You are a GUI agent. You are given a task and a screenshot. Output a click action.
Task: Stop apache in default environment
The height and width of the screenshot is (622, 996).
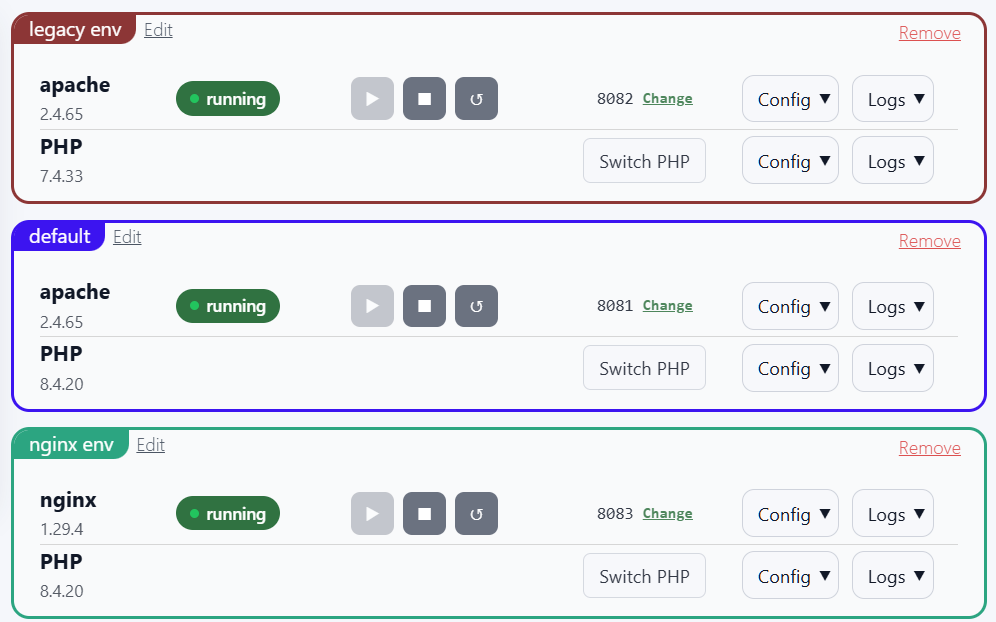[x=424, y=306]
